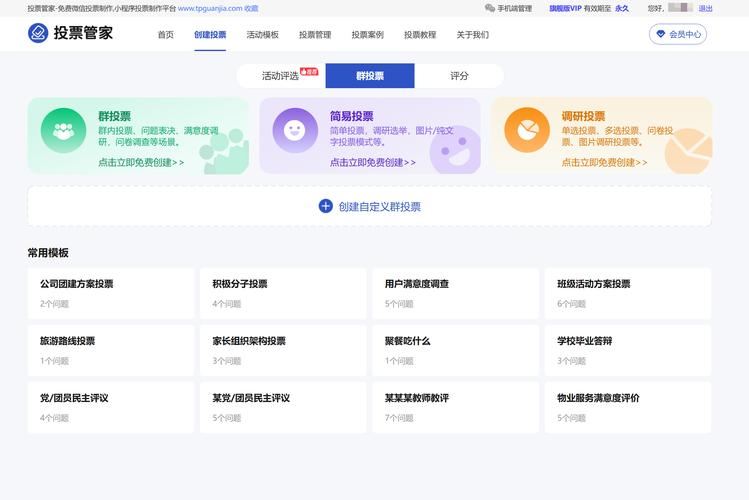
Task: Choose the 公司团建方案投票 template
Action: tap(111, 293)
